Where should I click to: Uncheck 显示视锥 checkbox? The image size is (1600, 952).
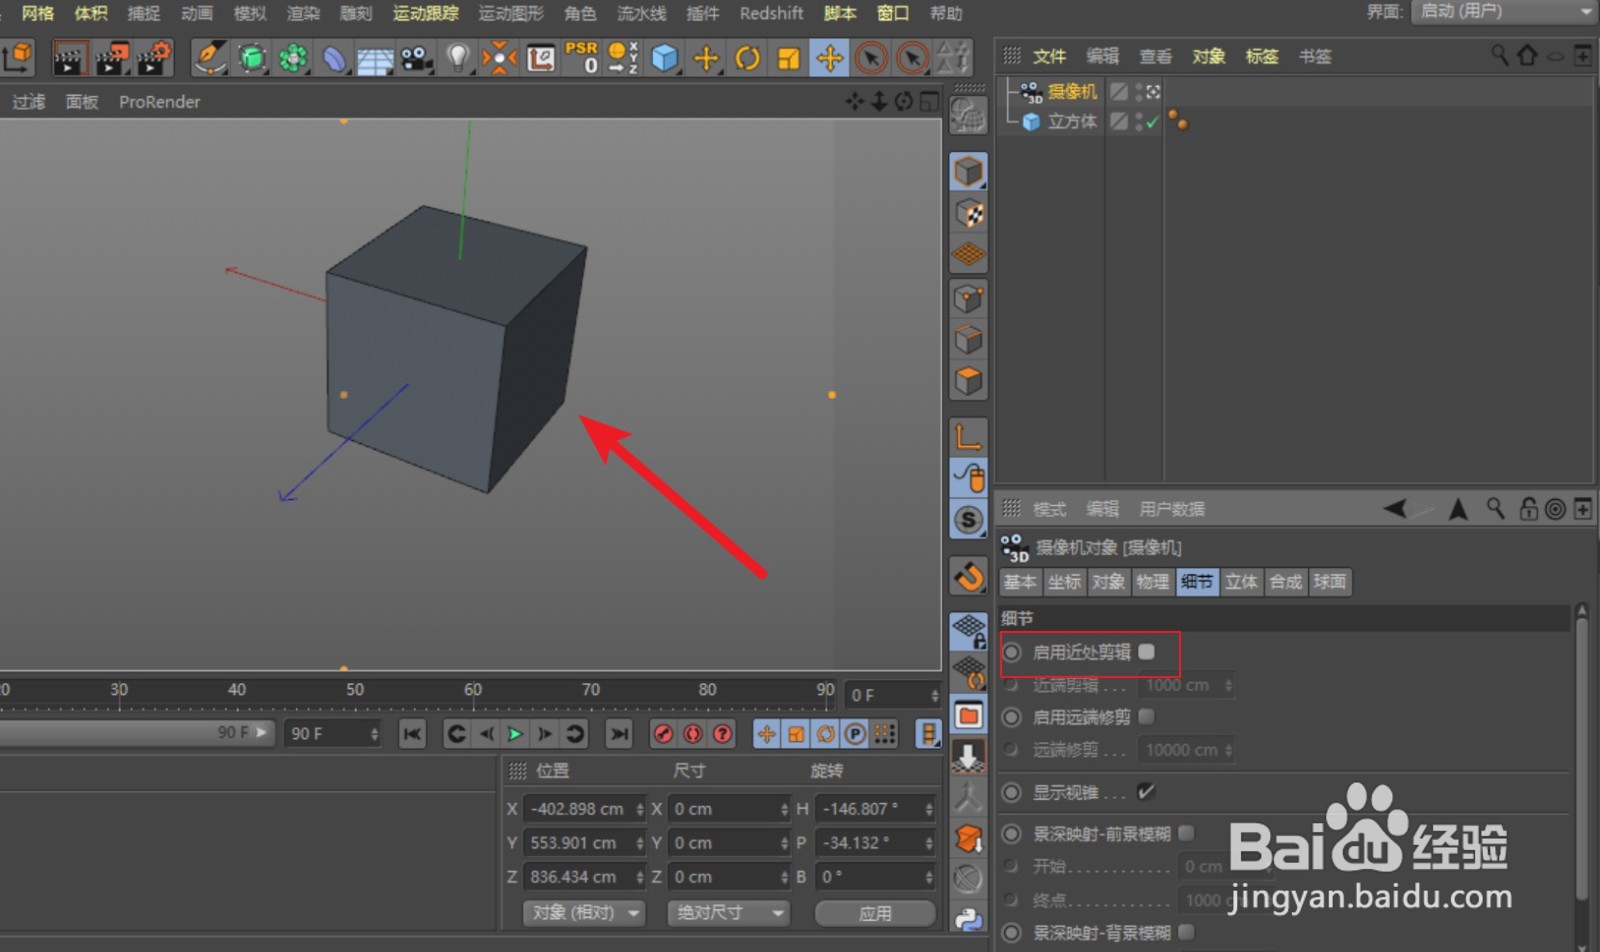coord(1146,792)
